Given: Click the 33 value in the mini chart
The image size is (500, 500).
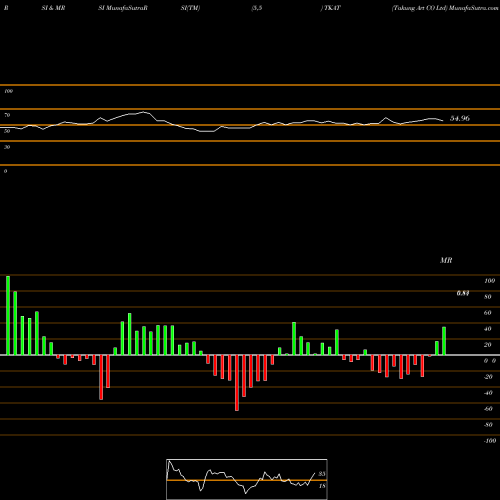Looking at the screenshot, I should (x=322, y=474).
